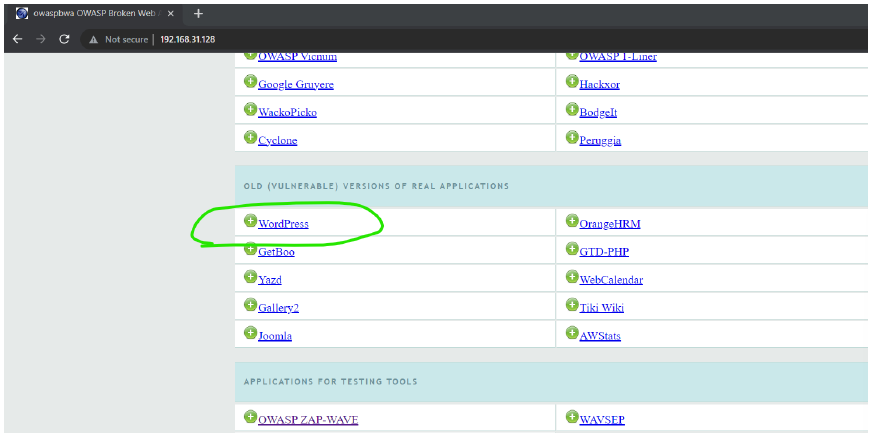The width and height of the screenshot is (872, 437).
Task: Expand the green plus beside Joomla
Action: click(250, 333)
